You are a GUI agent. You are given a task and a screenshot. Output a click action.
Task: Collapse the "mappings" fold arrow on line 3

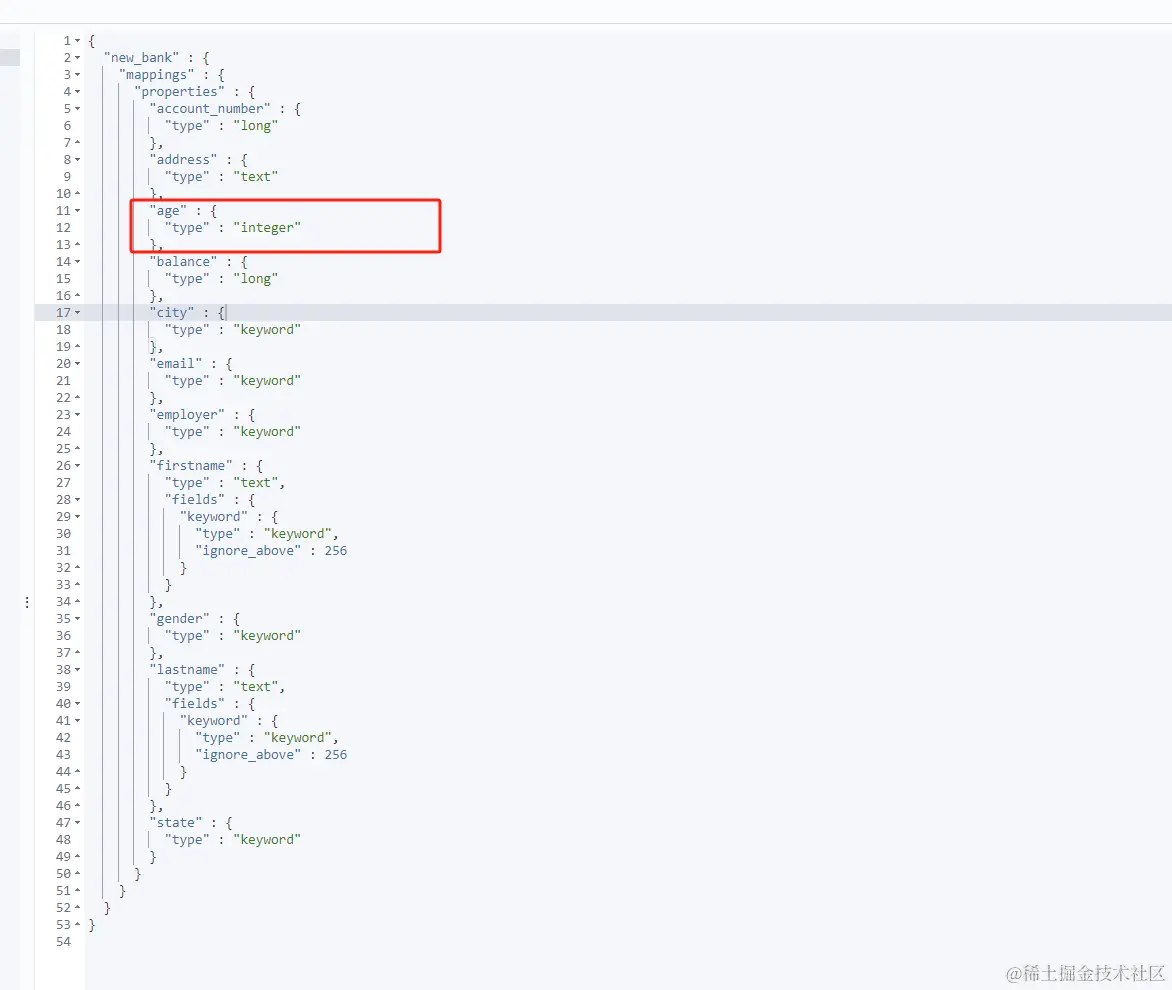78,75
